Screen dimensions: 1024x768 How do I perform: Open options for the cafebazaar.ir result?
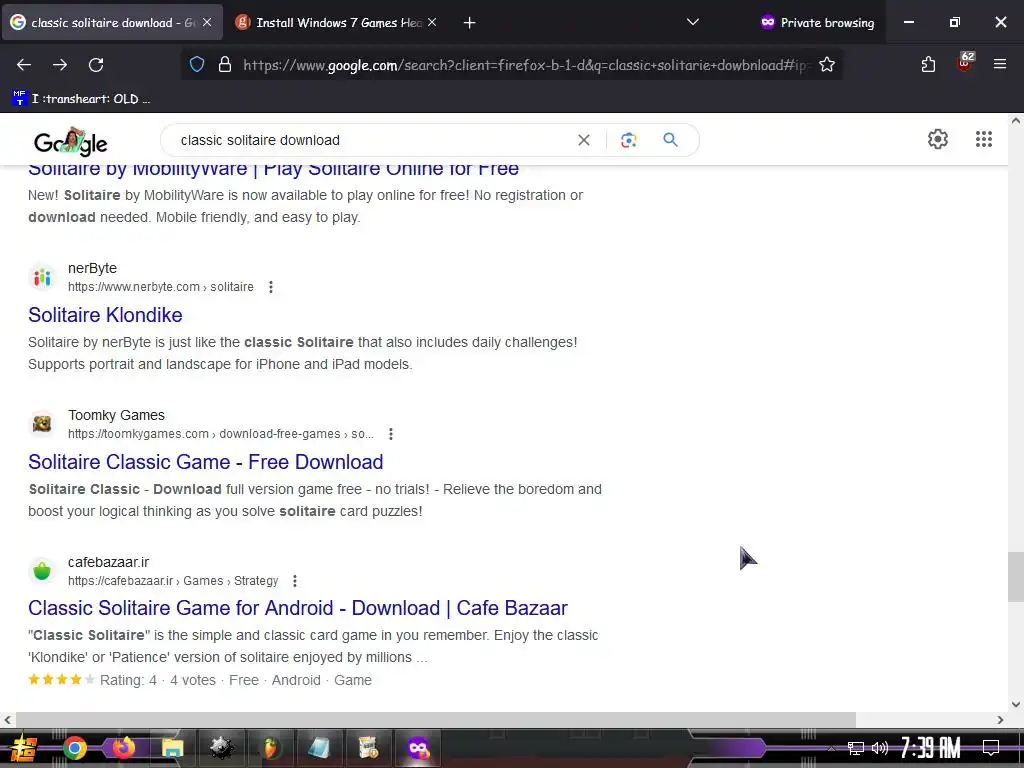pyautogui.click(x=295, y=581)
